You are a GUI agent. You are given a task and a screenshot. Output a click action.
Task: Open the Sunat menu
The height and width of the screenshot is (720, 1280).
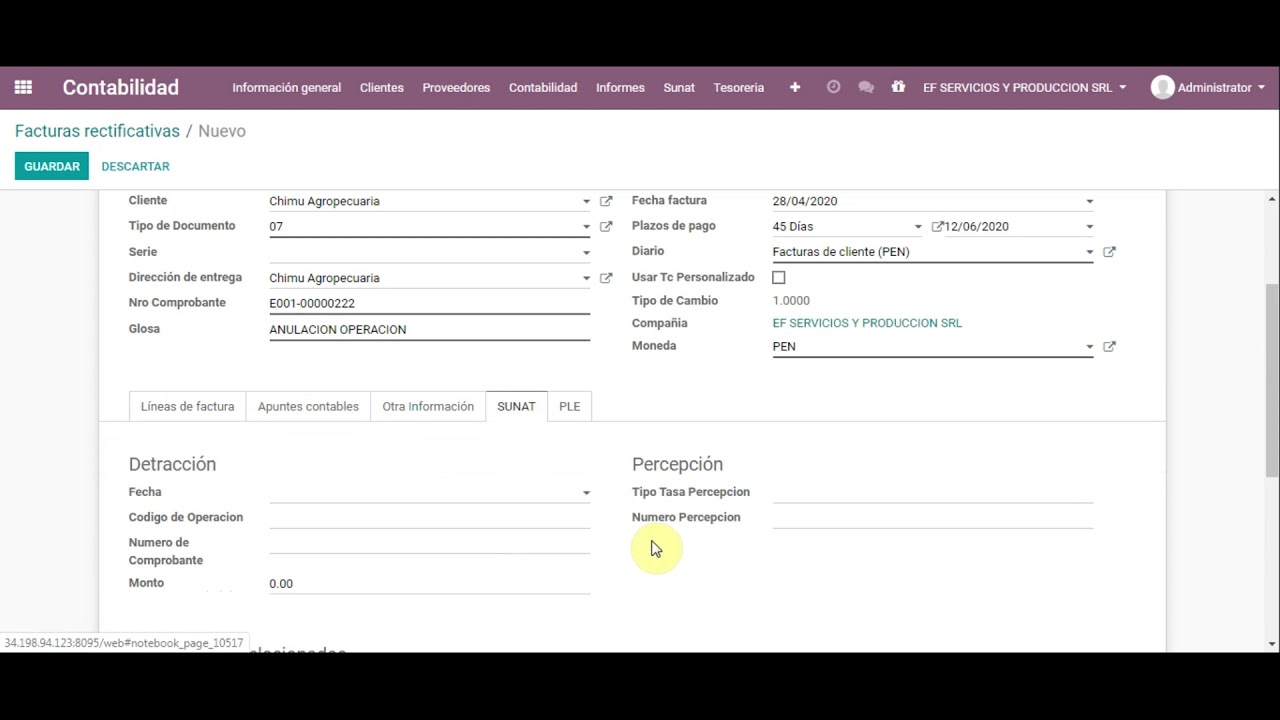pyautogui.click(x=678, y=87)
